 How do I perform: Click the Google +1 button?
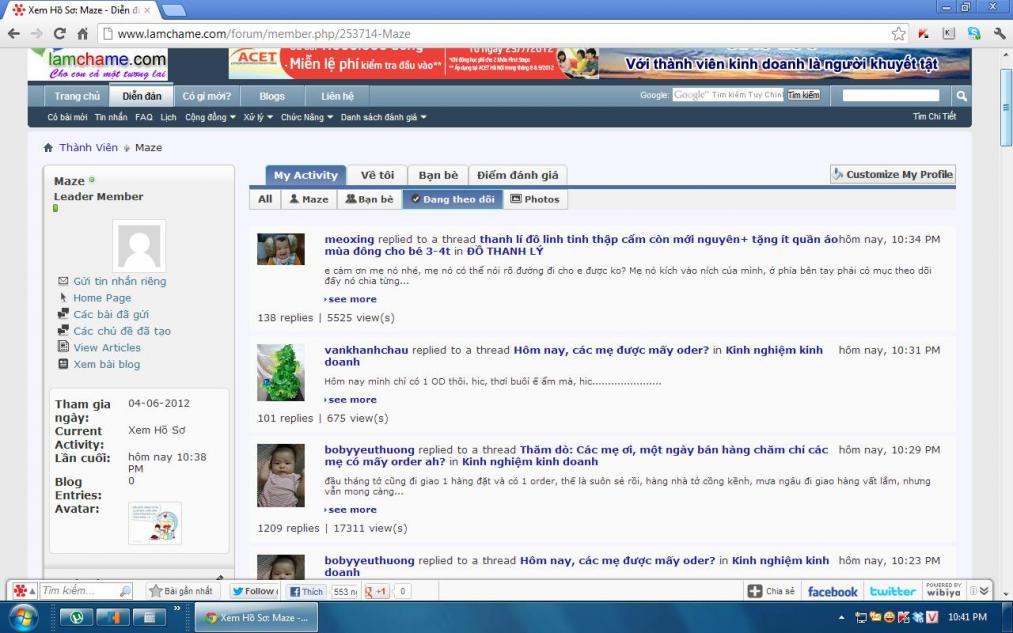pos(376,591)
